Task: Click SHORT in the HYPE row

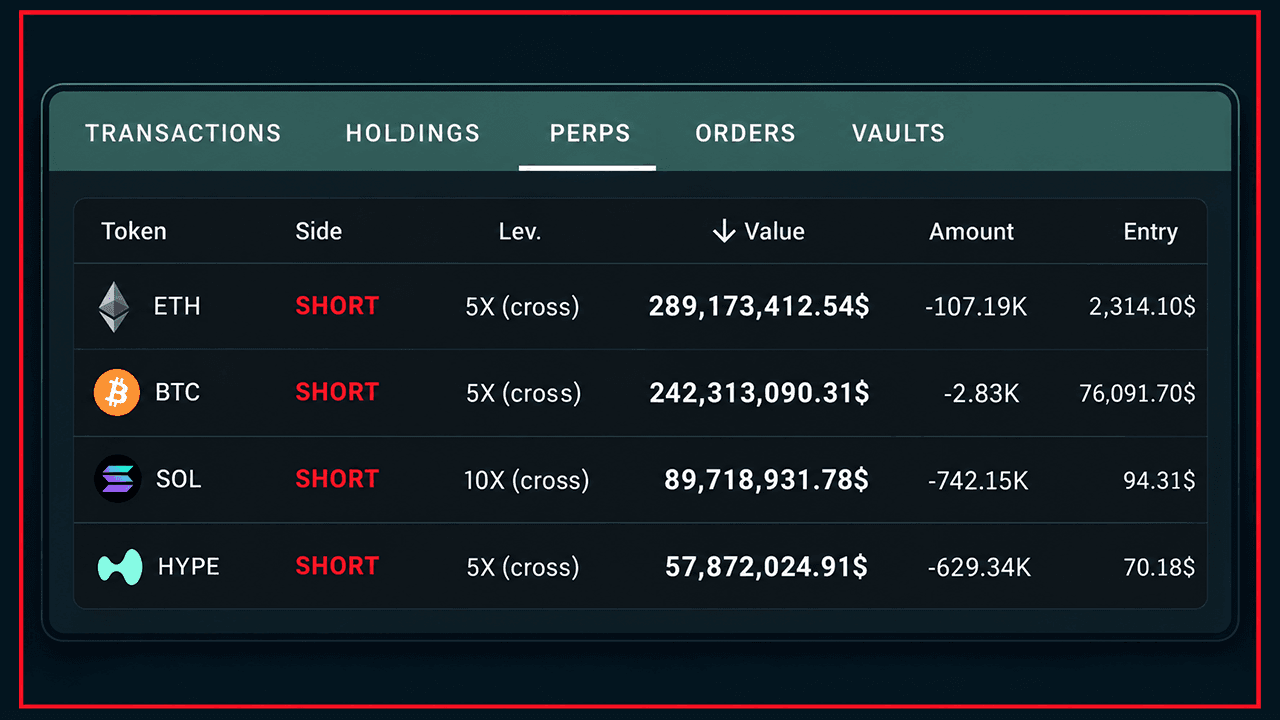Action: pyautogui.click(x=337, y=566)
